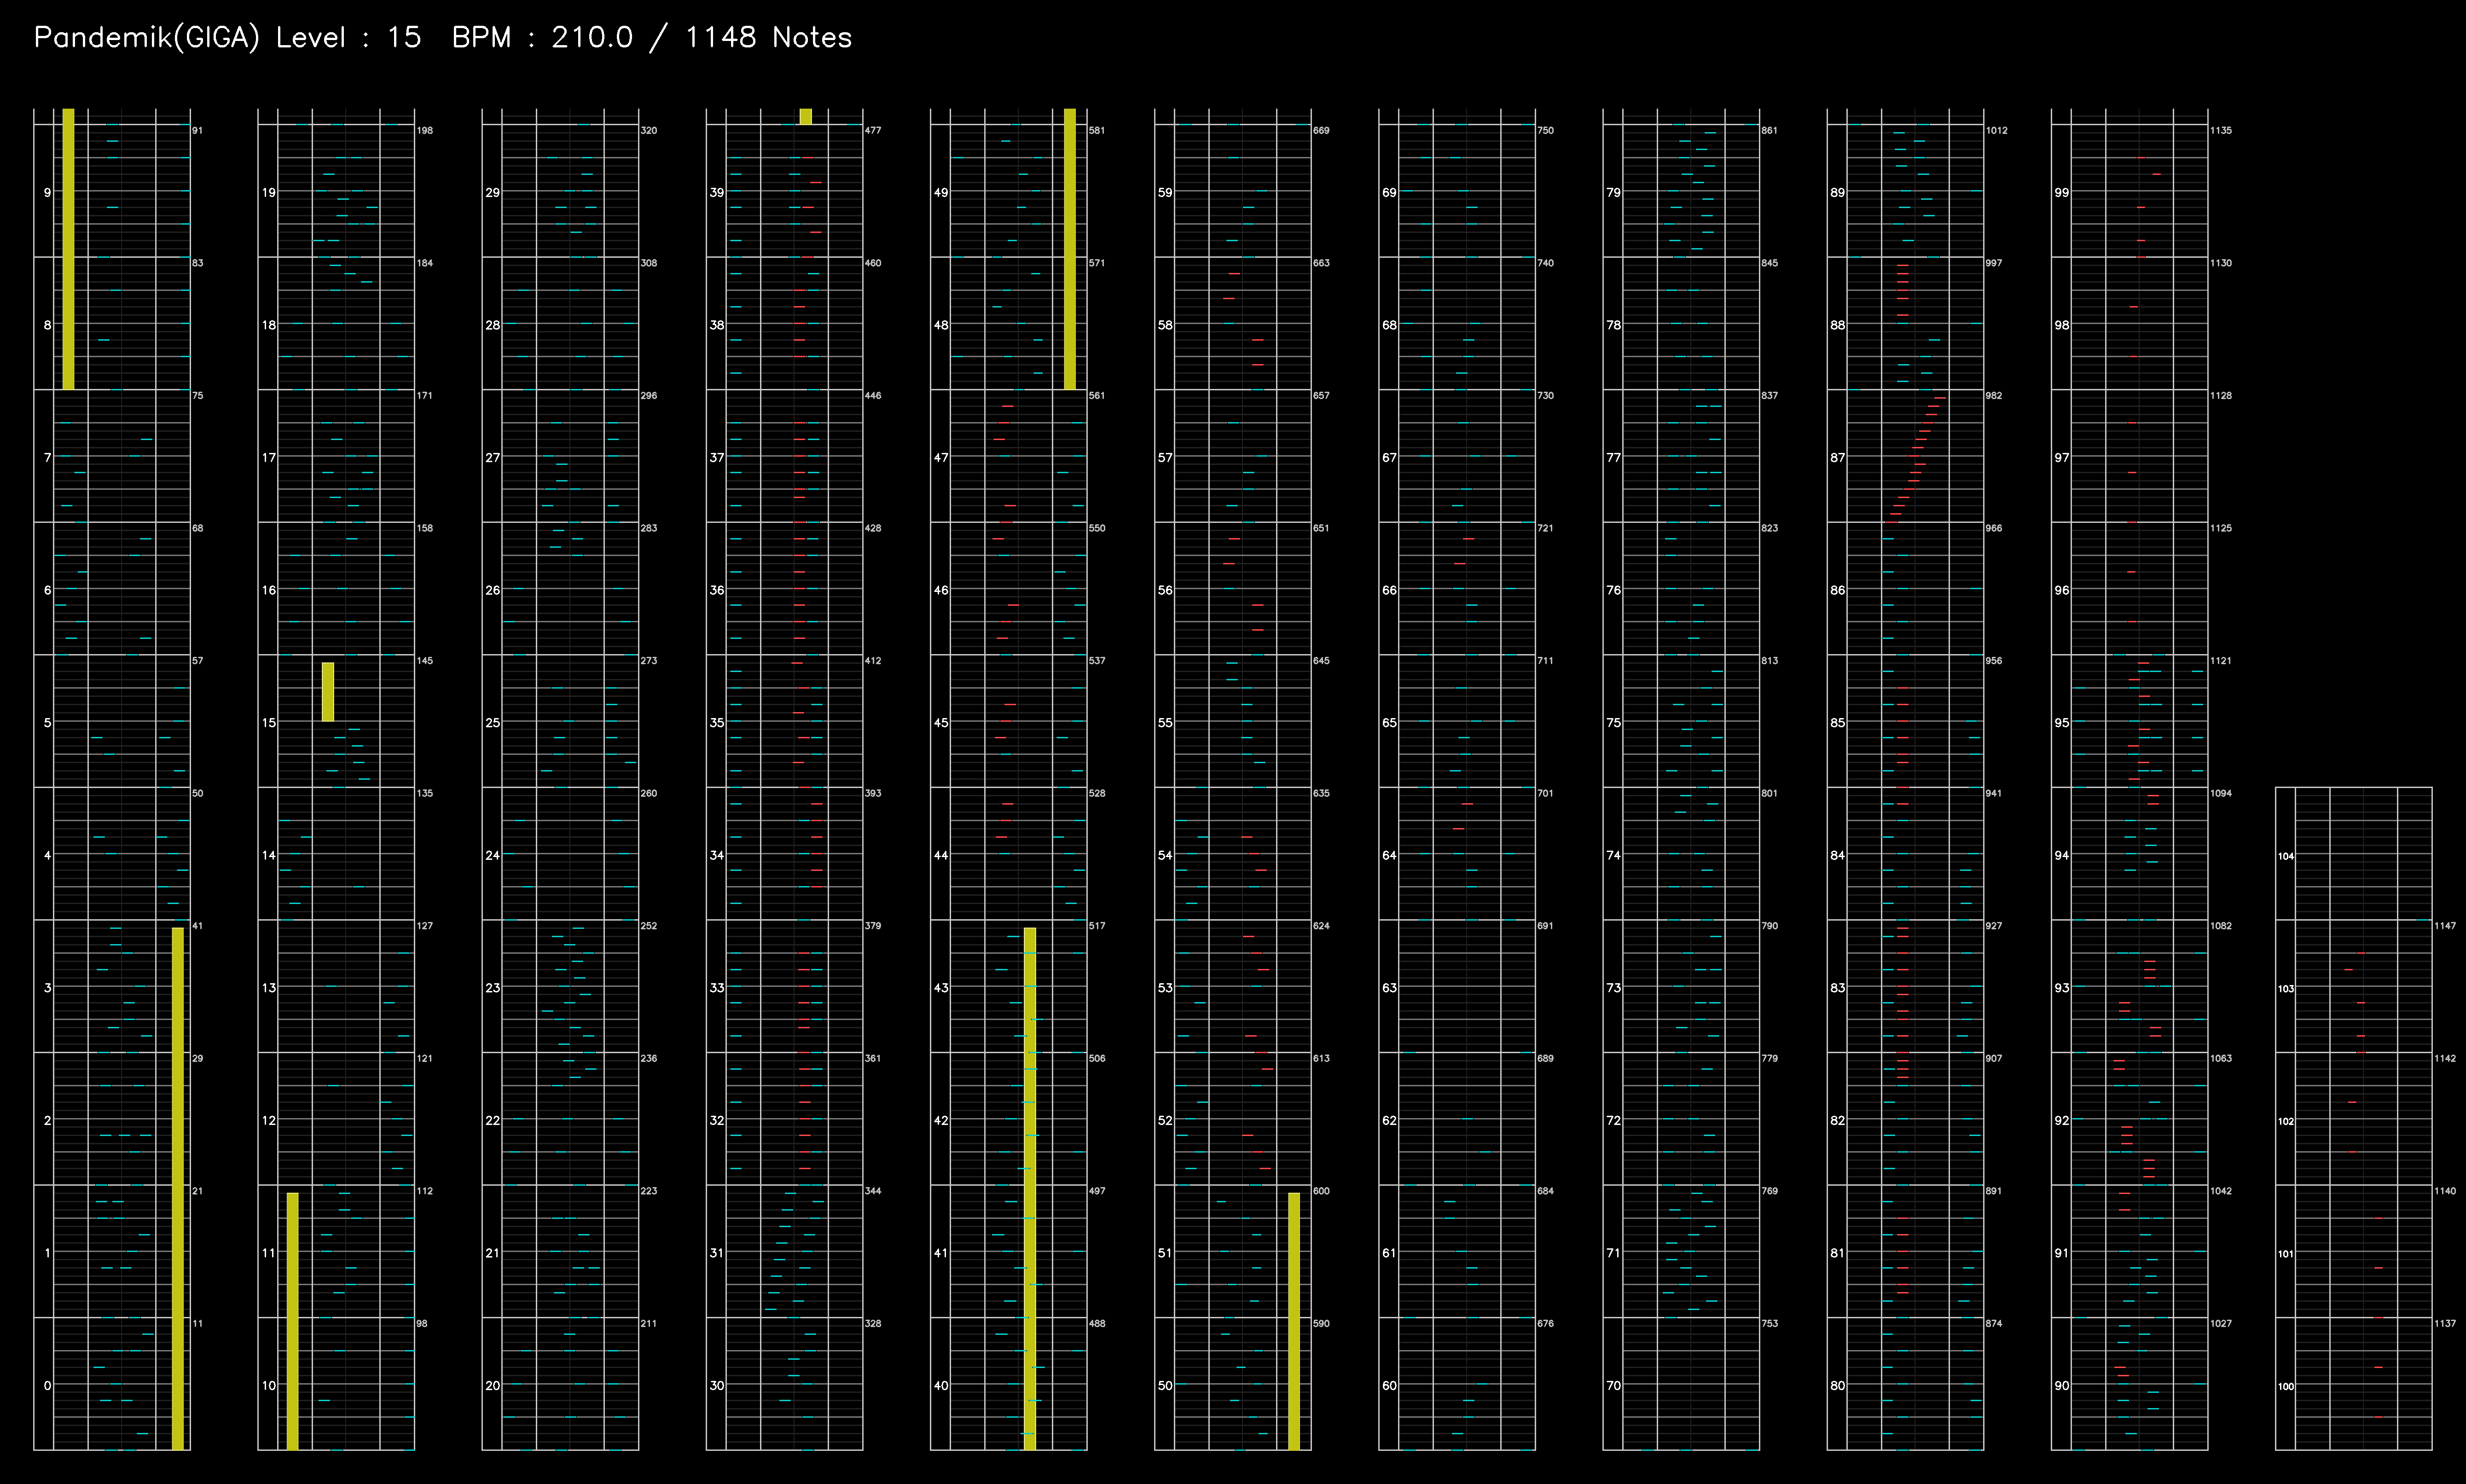The height and width of the screenshot is (1484, 2466).
Task: Click the note count 1012
Action: click(1996, 131)
